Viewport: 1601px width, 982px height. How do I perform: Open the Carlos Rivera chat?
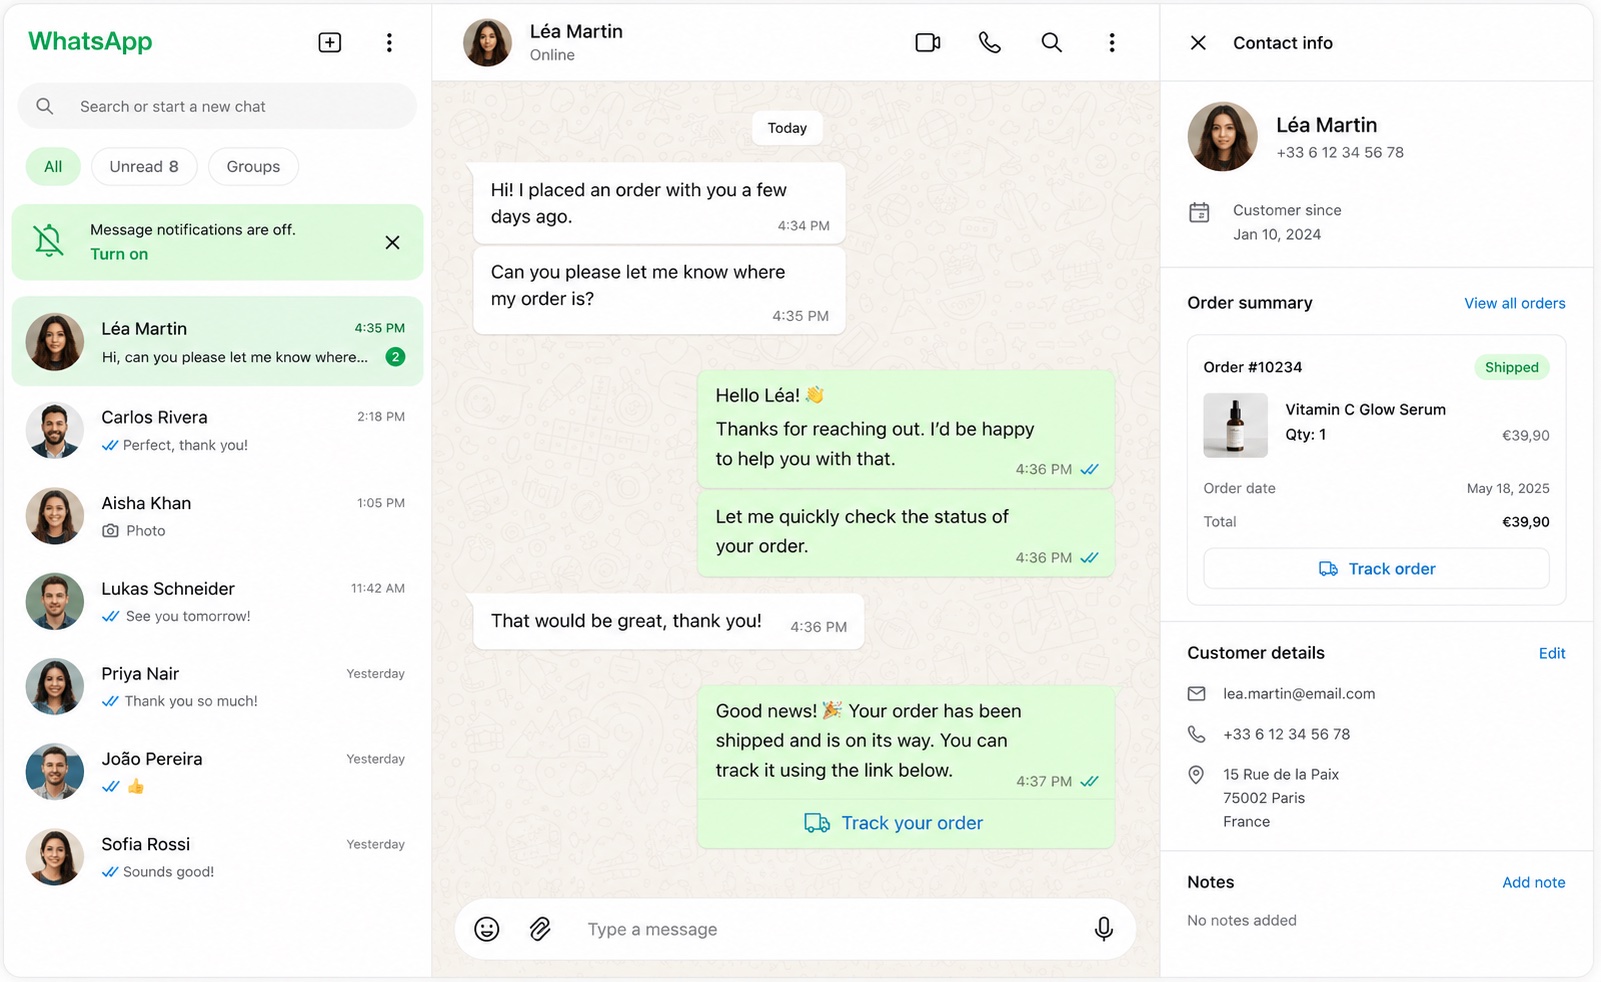[217, 430]
